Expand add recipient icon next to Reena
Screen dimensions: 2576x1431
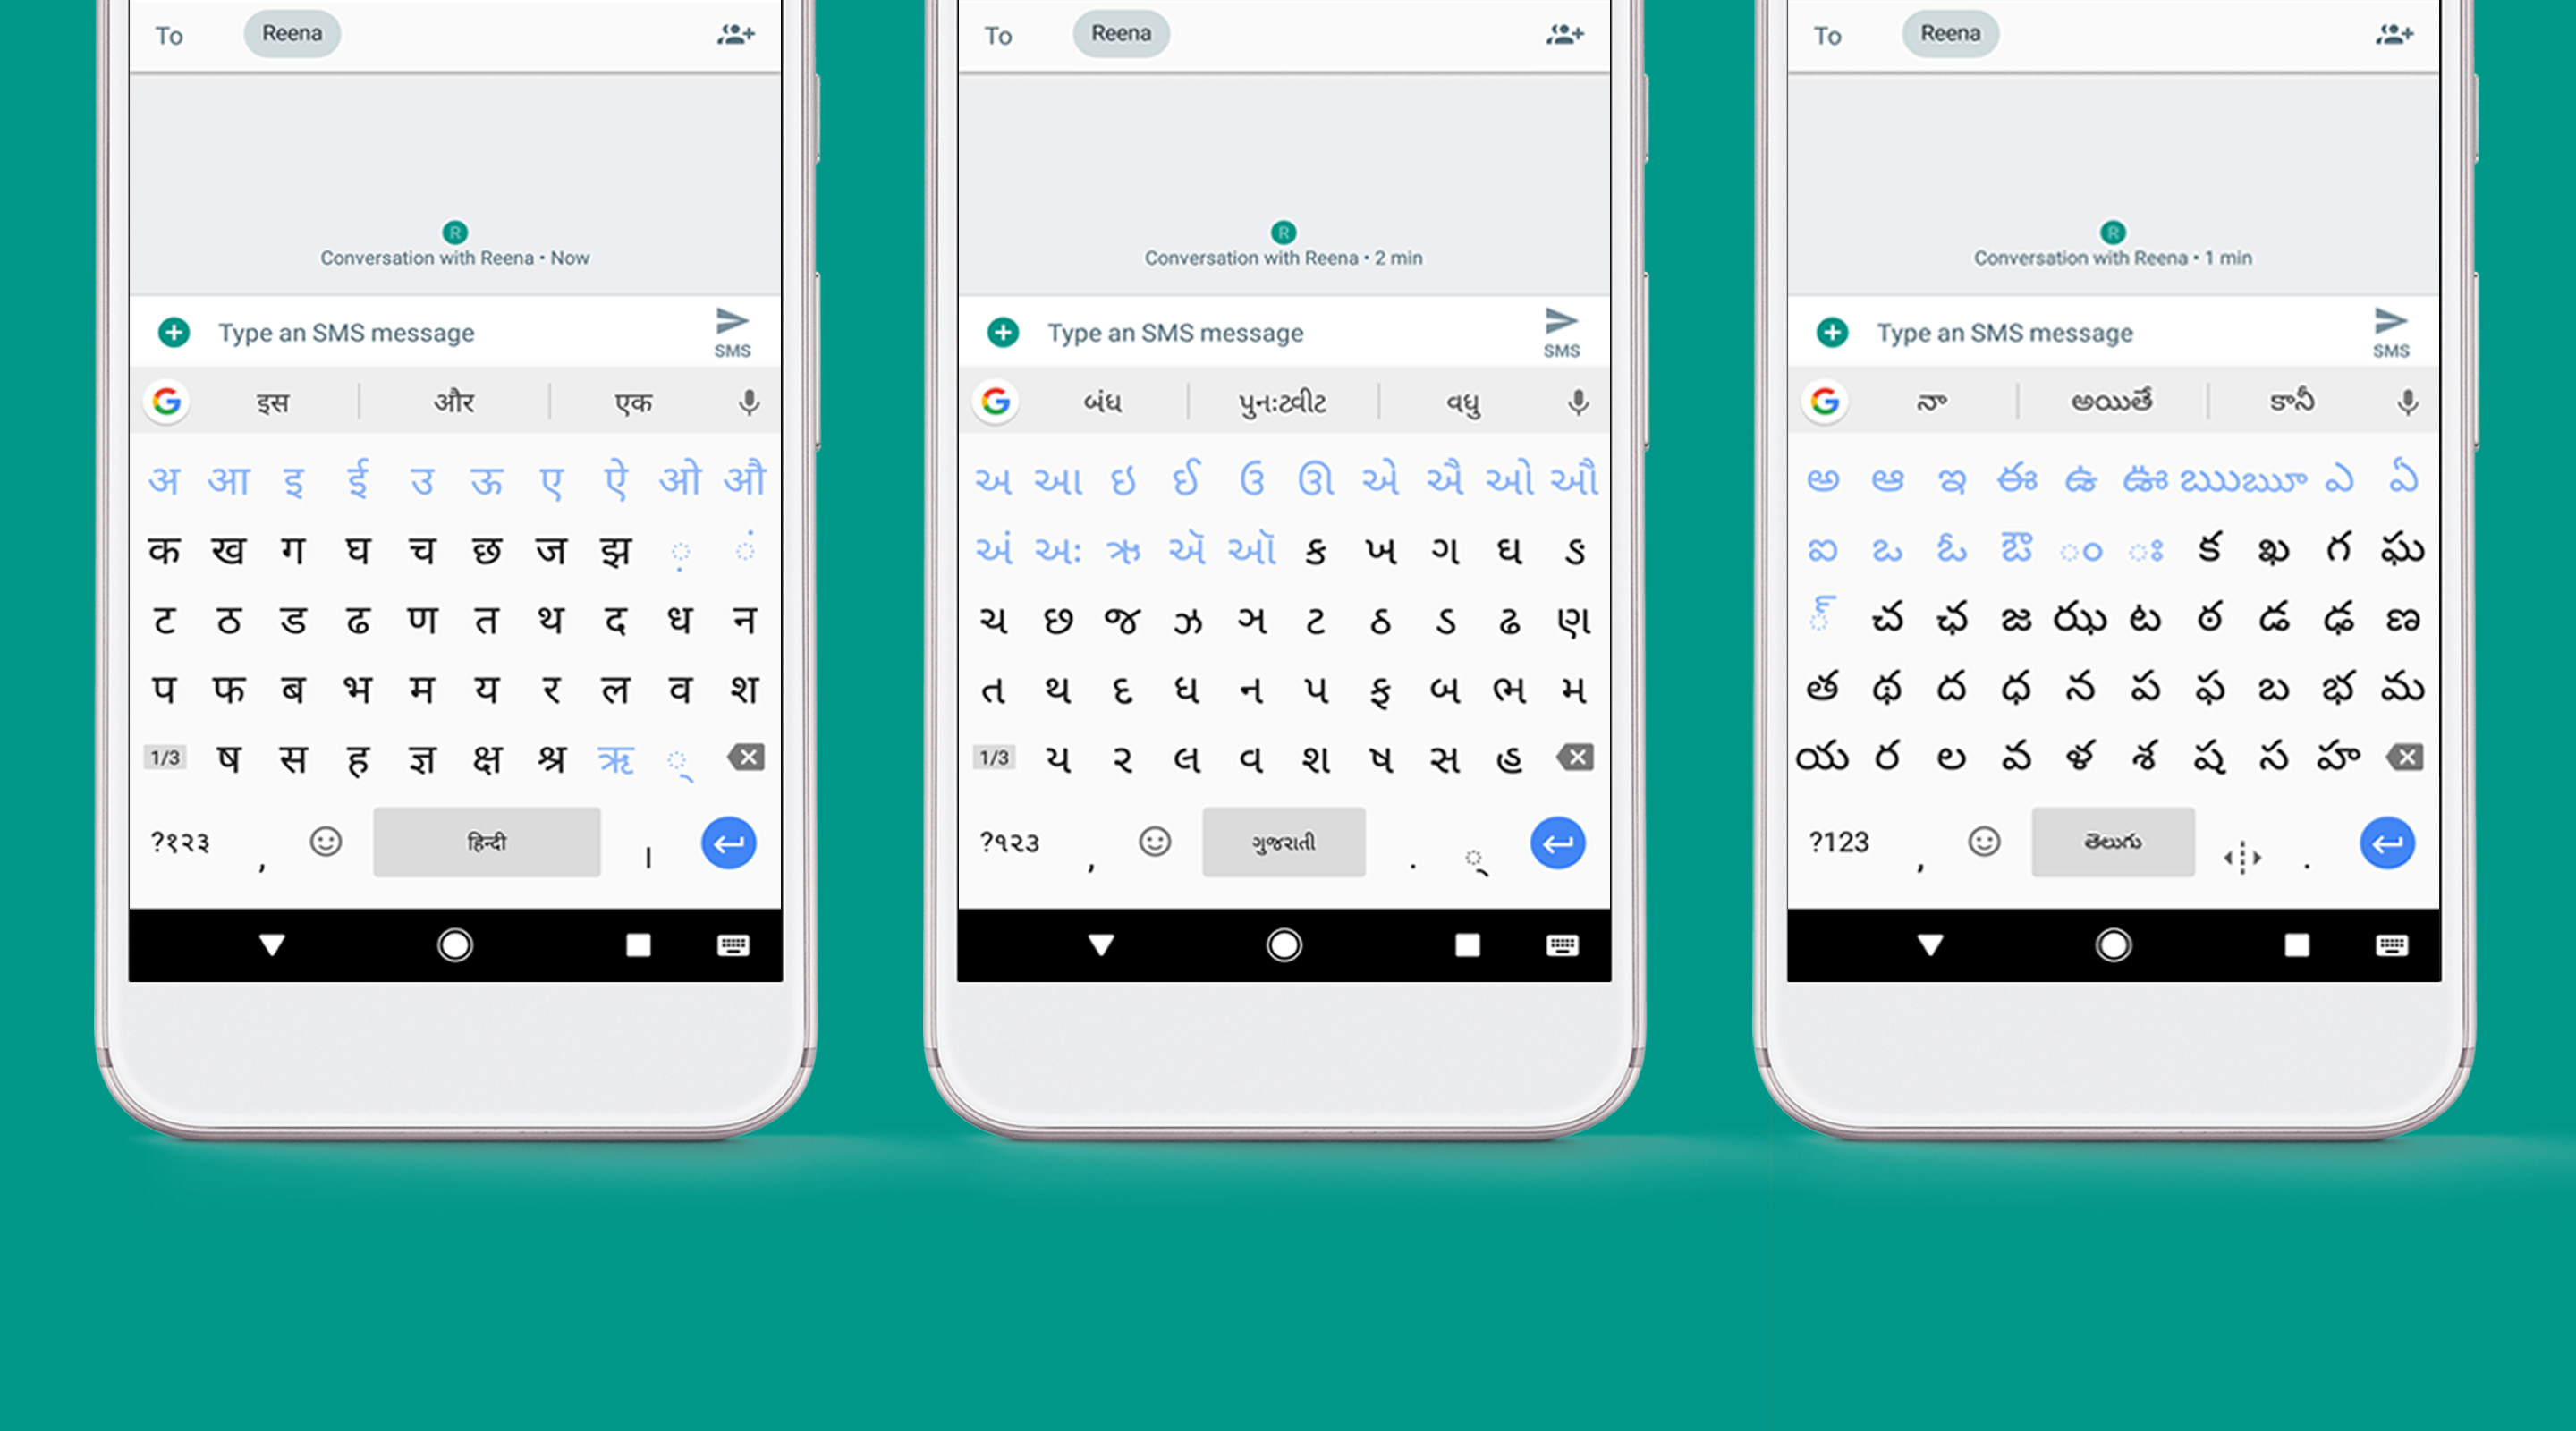point(736,33)
